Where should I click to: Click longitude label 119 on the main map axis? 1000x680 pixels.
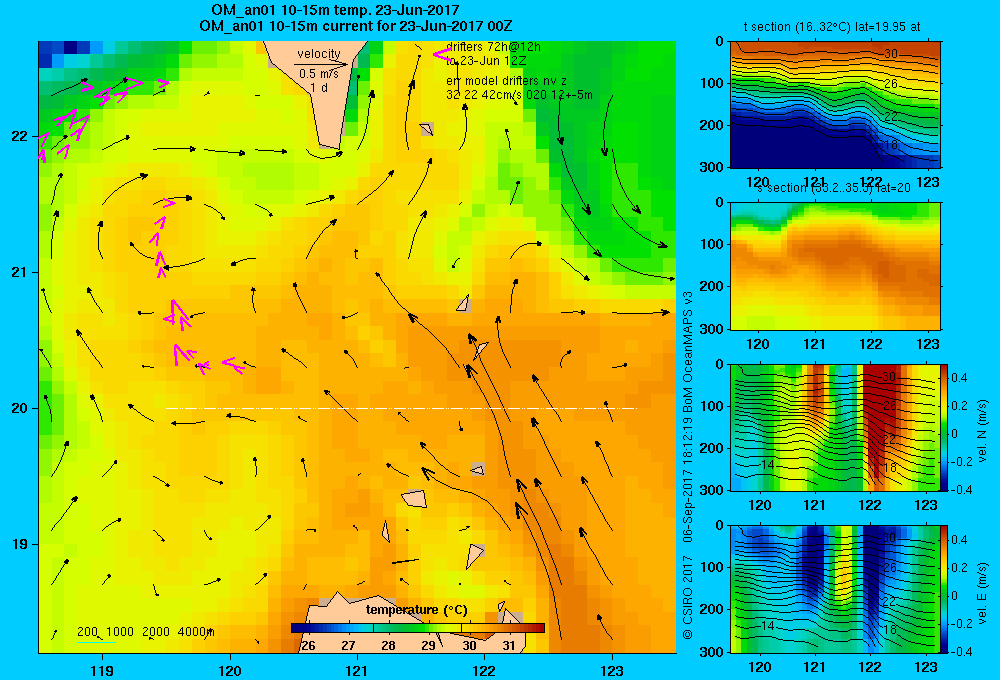102,670
